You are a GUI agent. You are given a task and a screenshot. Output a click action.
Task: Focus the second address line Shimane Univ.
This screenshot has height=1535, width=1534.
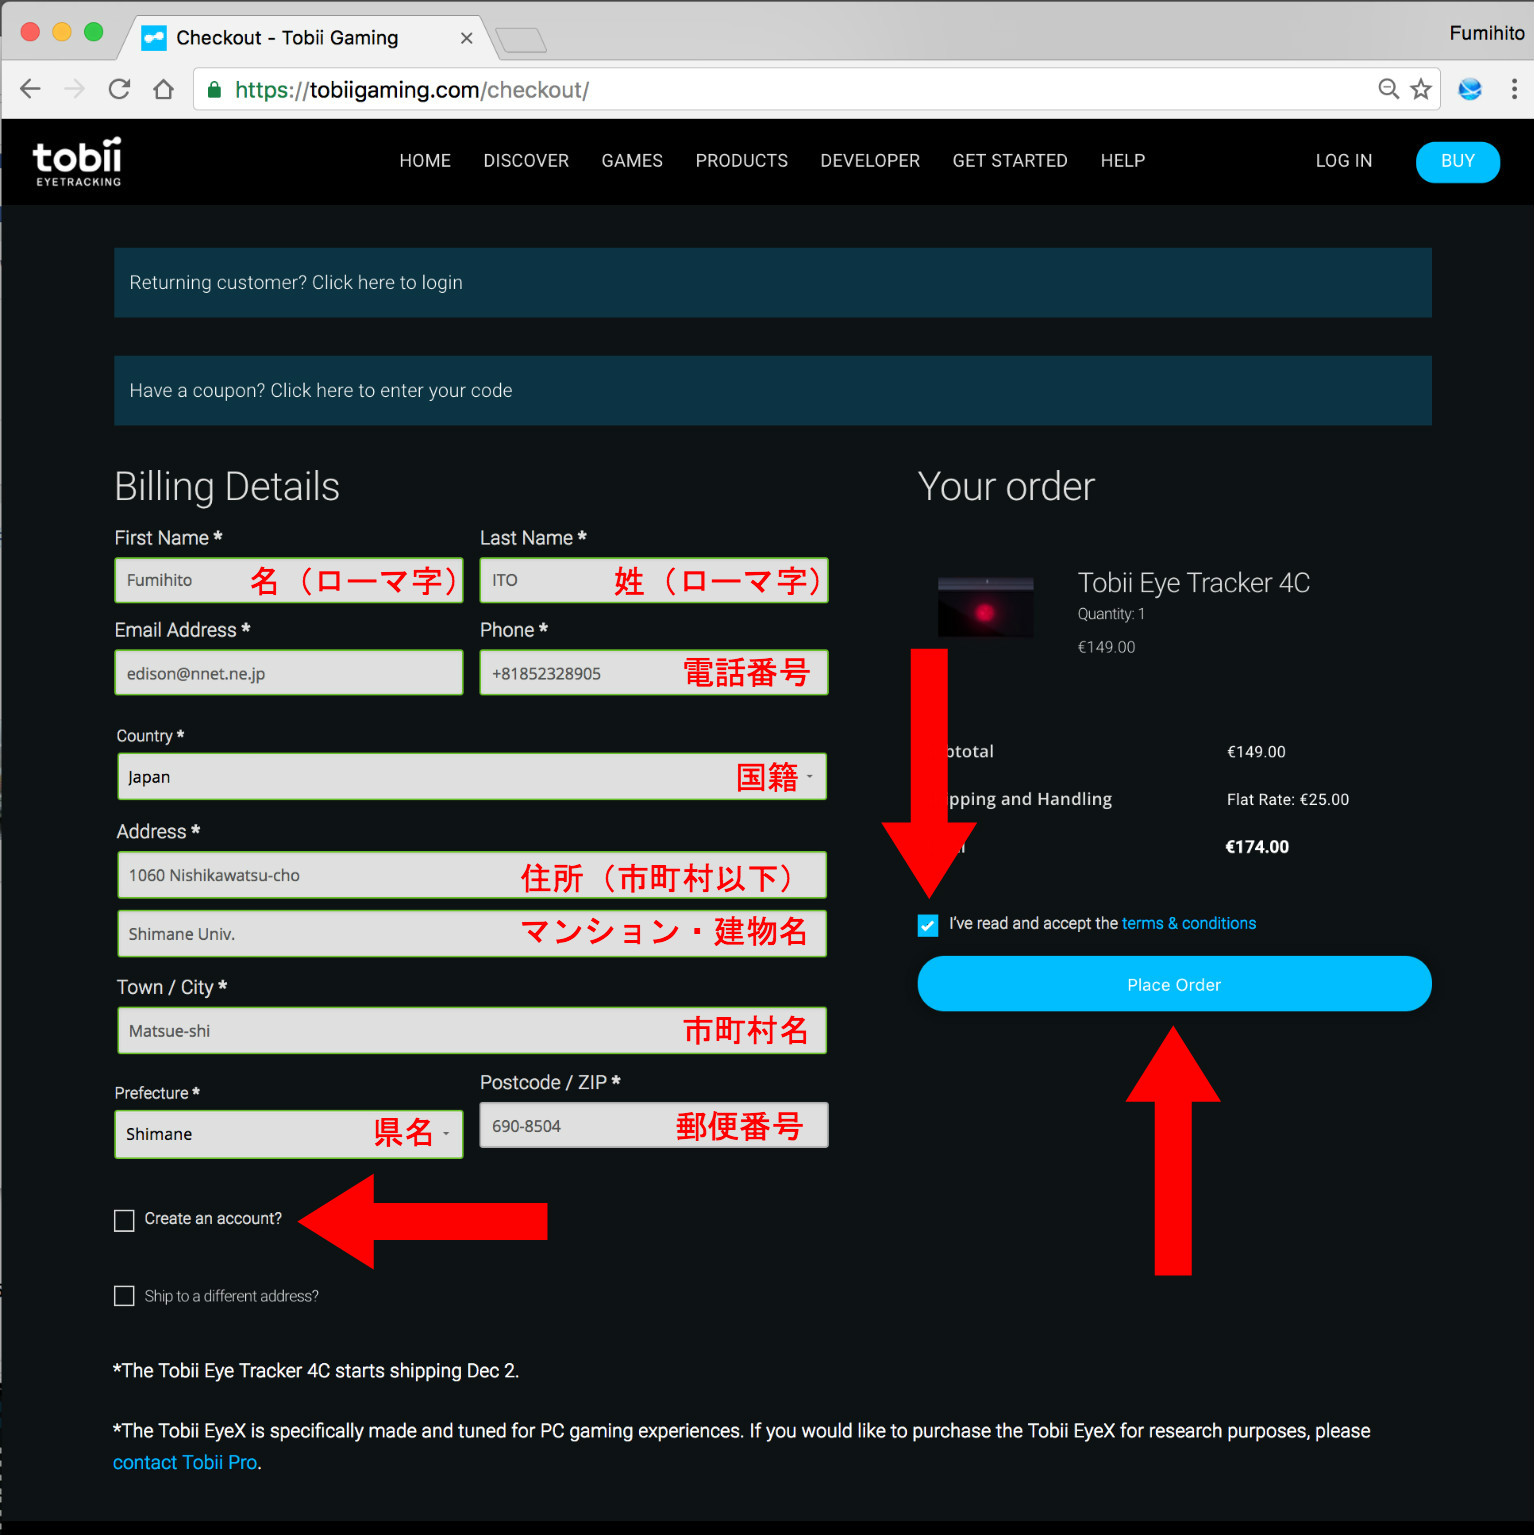coord(472,933)
